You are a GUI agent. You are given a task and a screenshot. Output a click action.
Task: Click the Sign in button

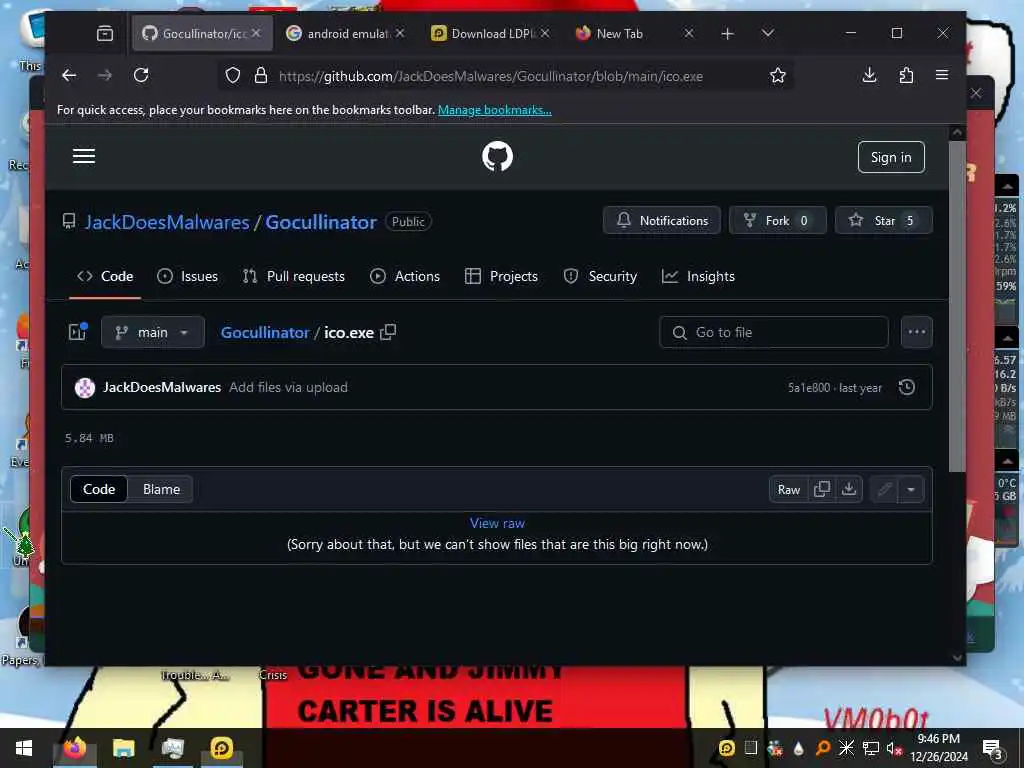pyautogui.click(x=891, y=157)
